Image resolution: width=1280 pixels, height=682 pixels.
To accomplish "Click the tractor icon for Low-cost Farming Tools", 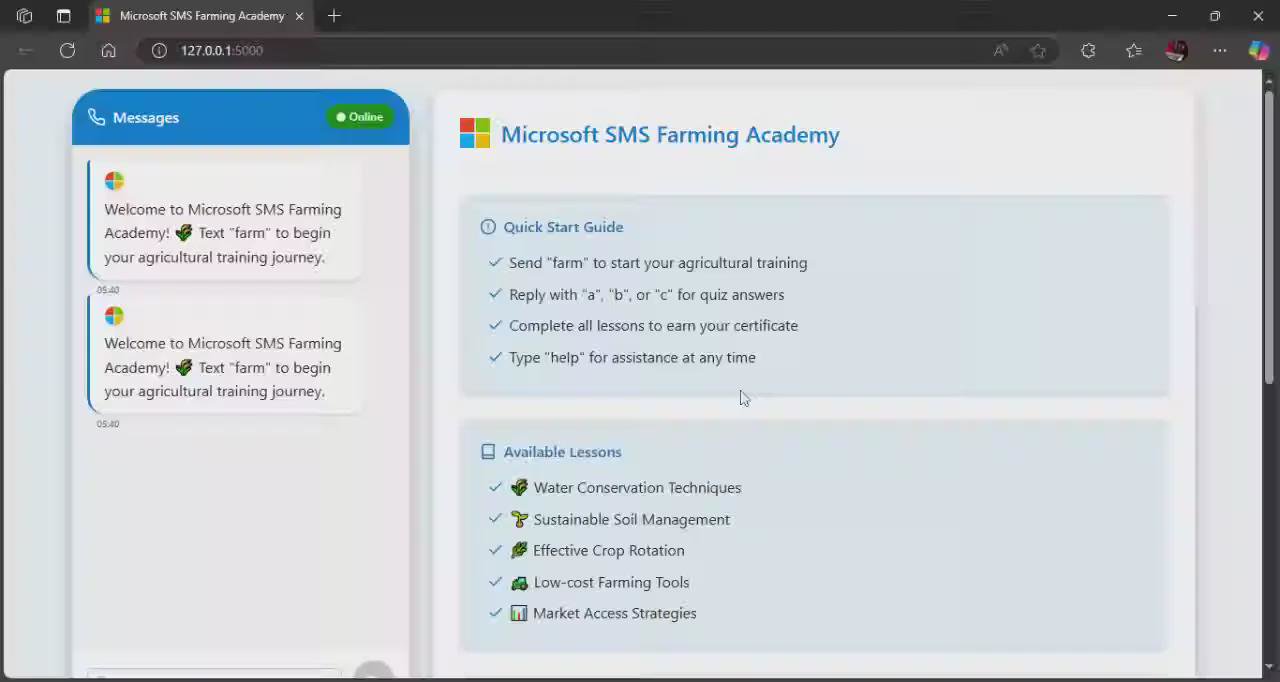I will [x=519, y=582].
